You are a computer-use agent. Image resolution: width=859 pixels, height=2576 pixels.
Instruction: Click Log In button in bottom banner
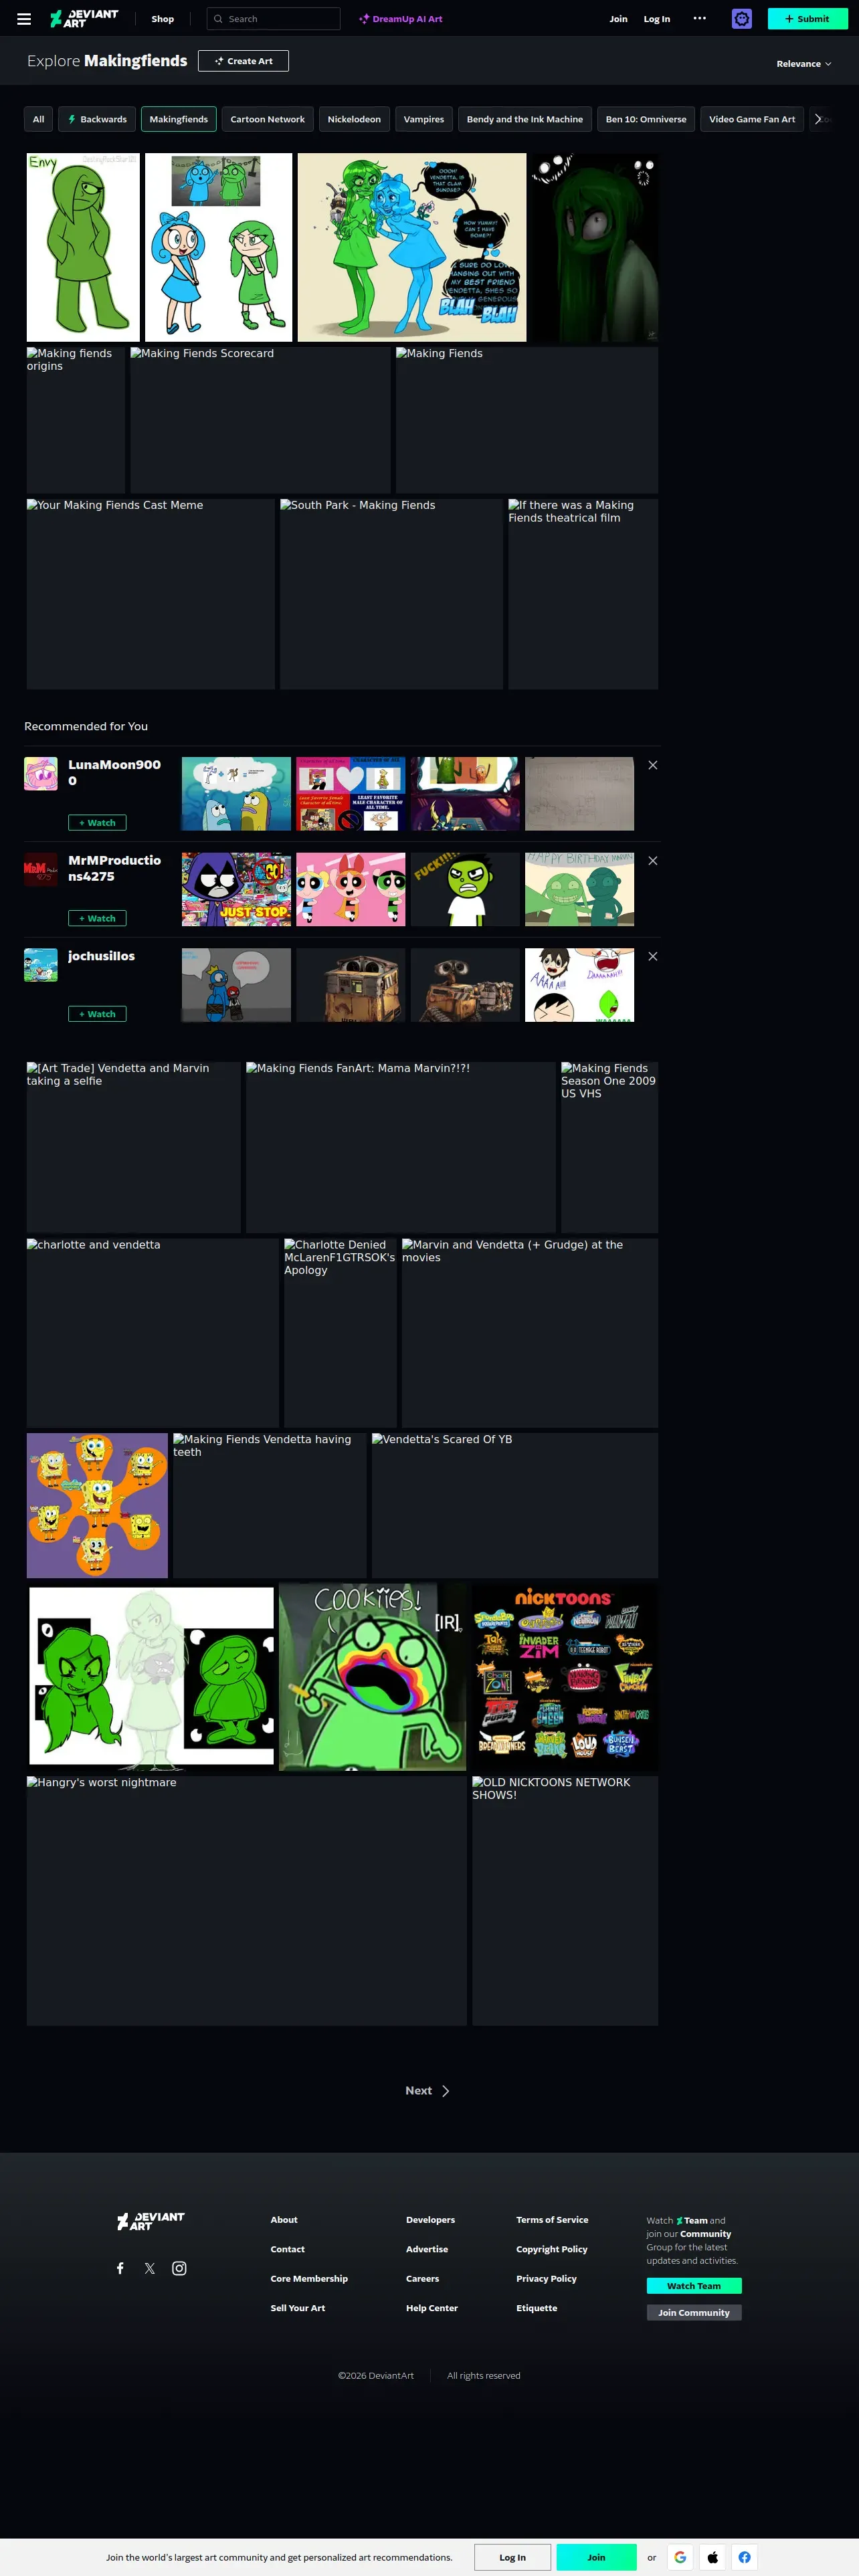tap(513, 2557)
